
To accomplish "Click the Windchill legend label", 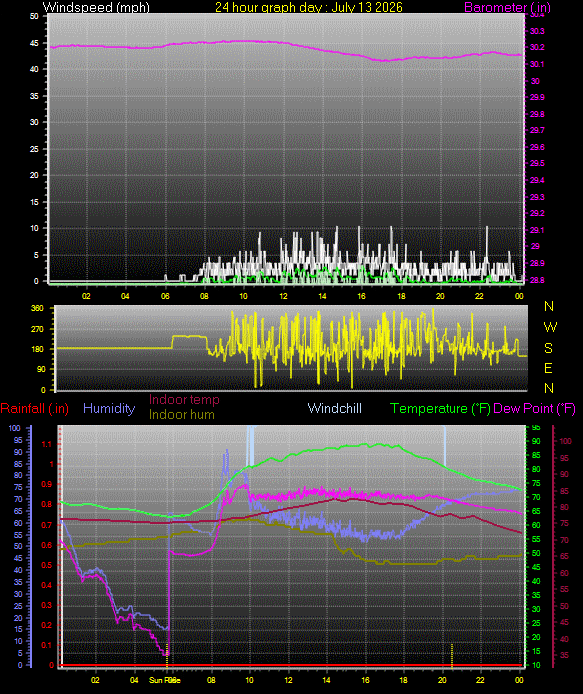I will pos(335,408).
